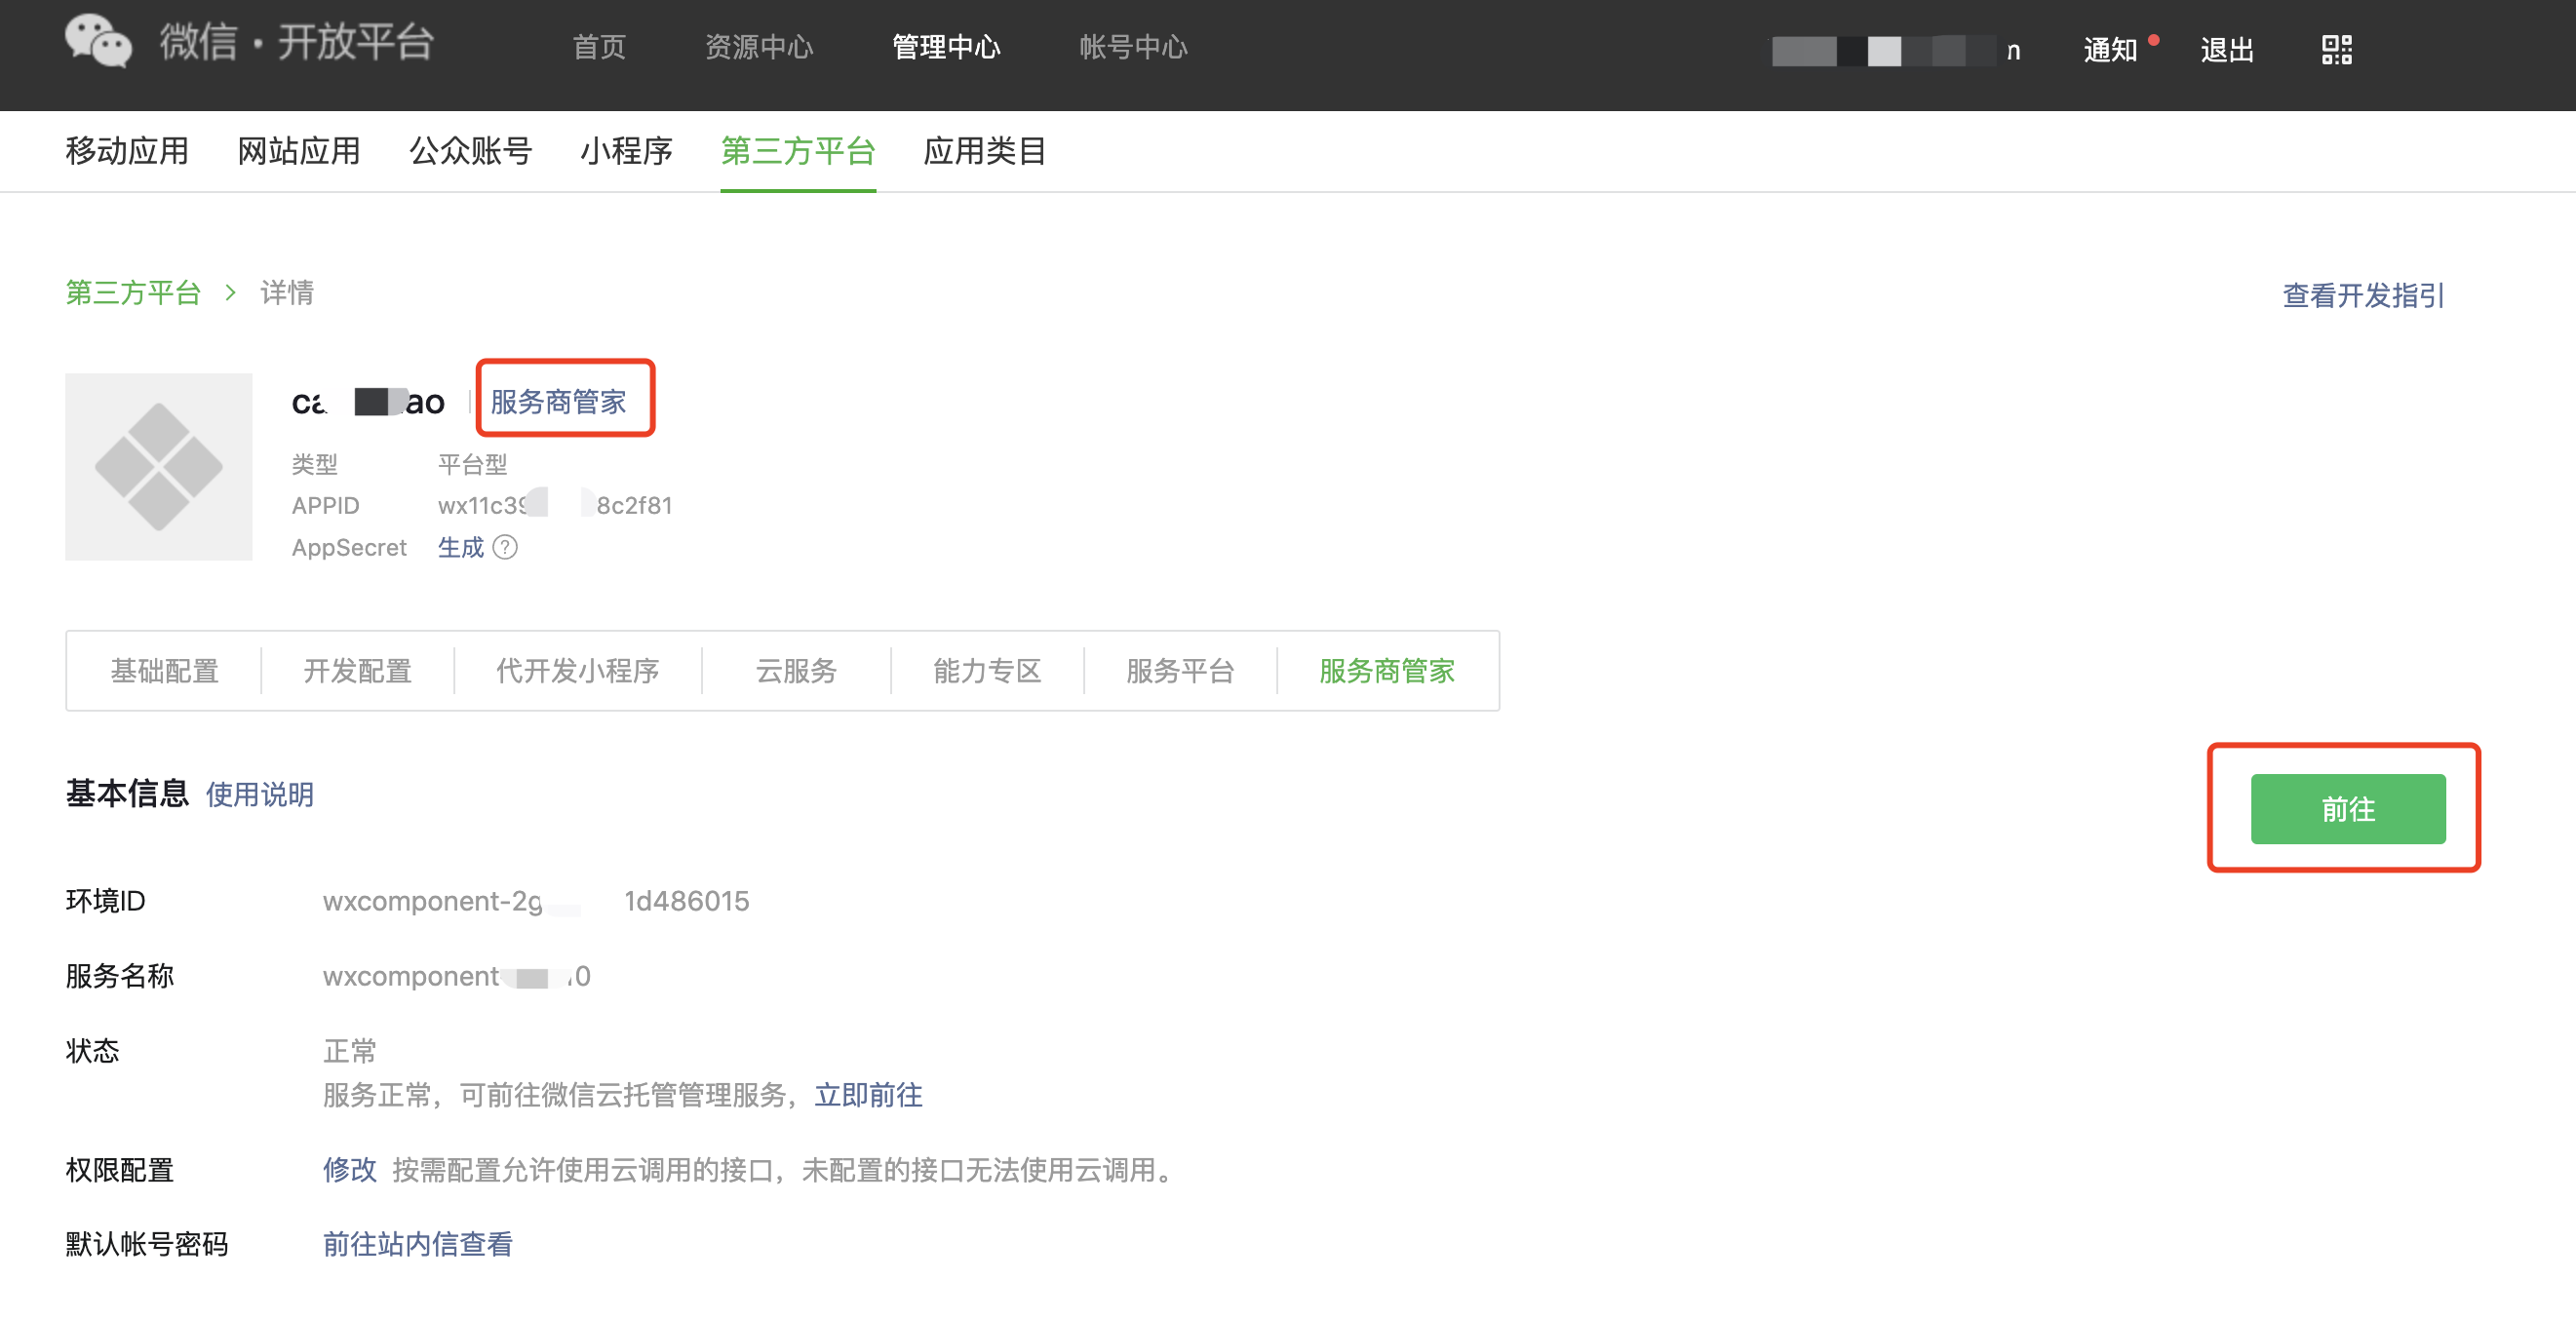Click 立即前往 link under status
The image size is (2576, 1320).
click(x=868, y=1095)
